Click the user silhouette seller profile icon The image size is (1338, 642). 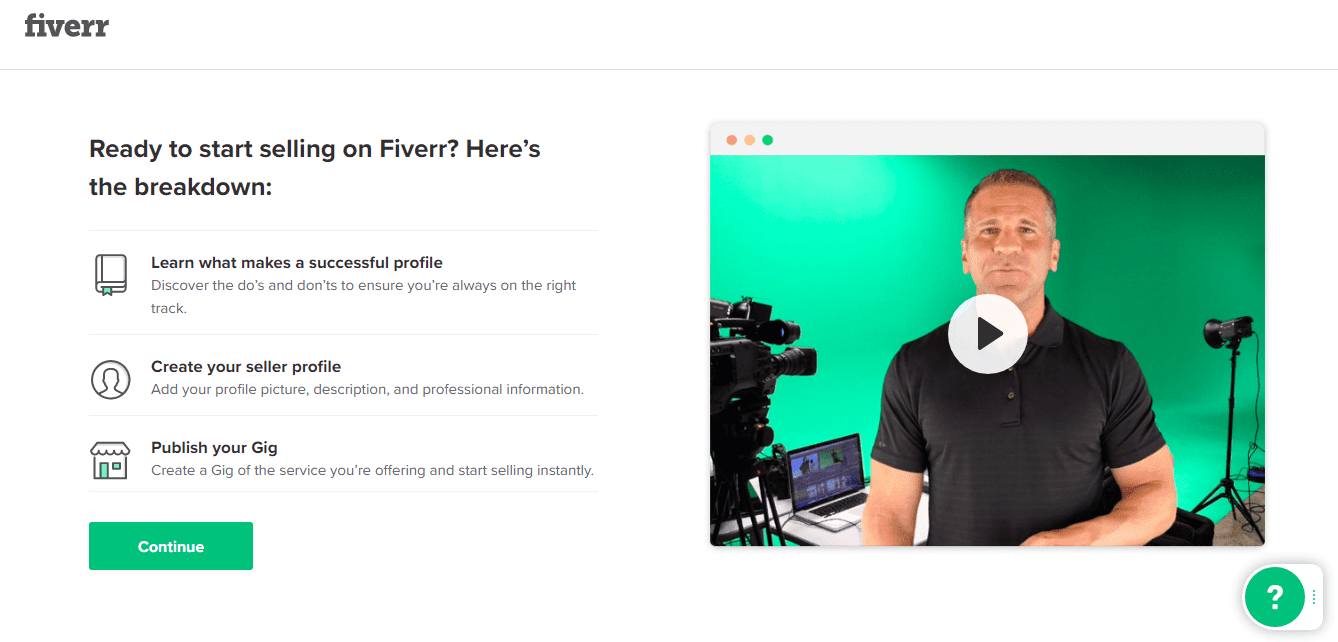pyautogui.click(x=111, y=380)
